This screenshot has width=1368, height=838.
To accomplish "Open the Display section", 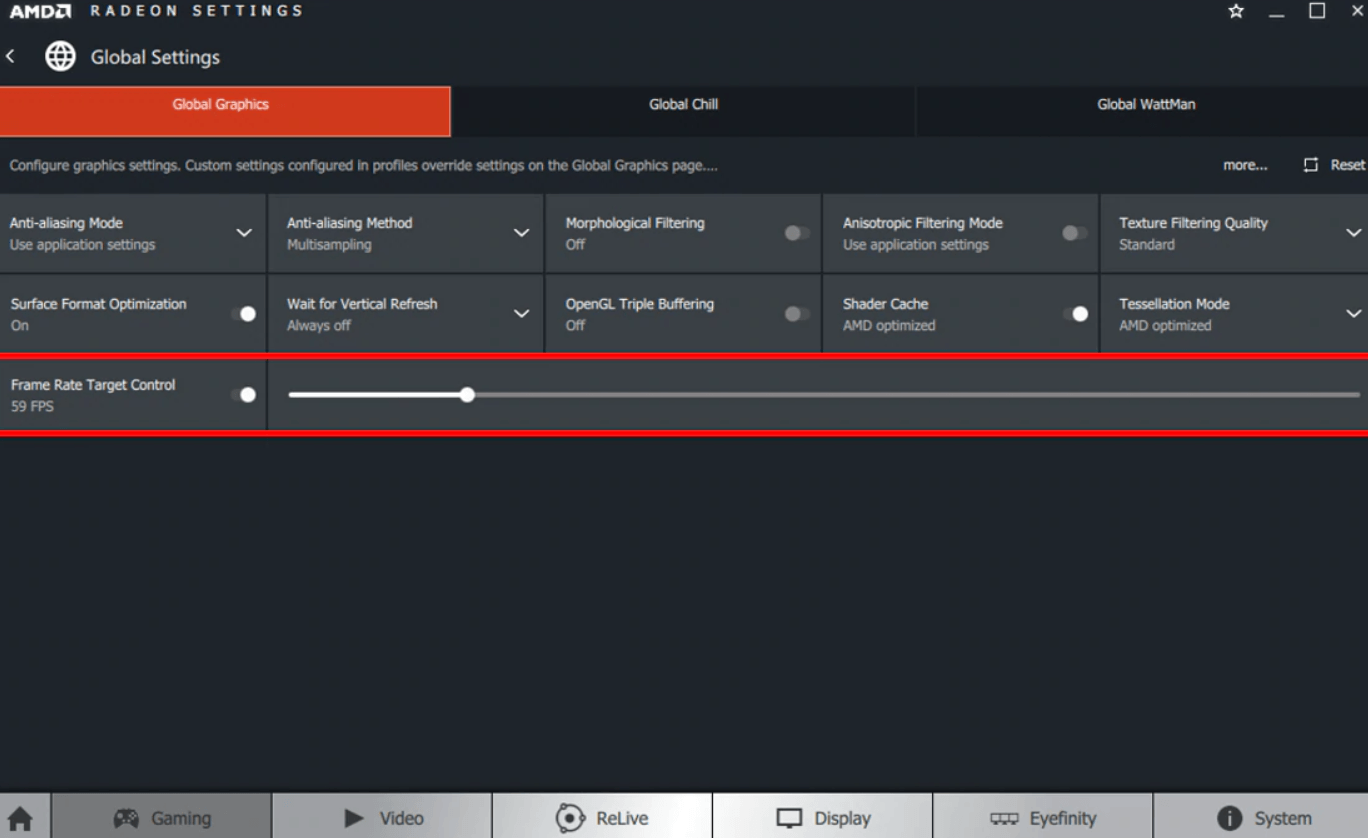I will click(823, 816).
